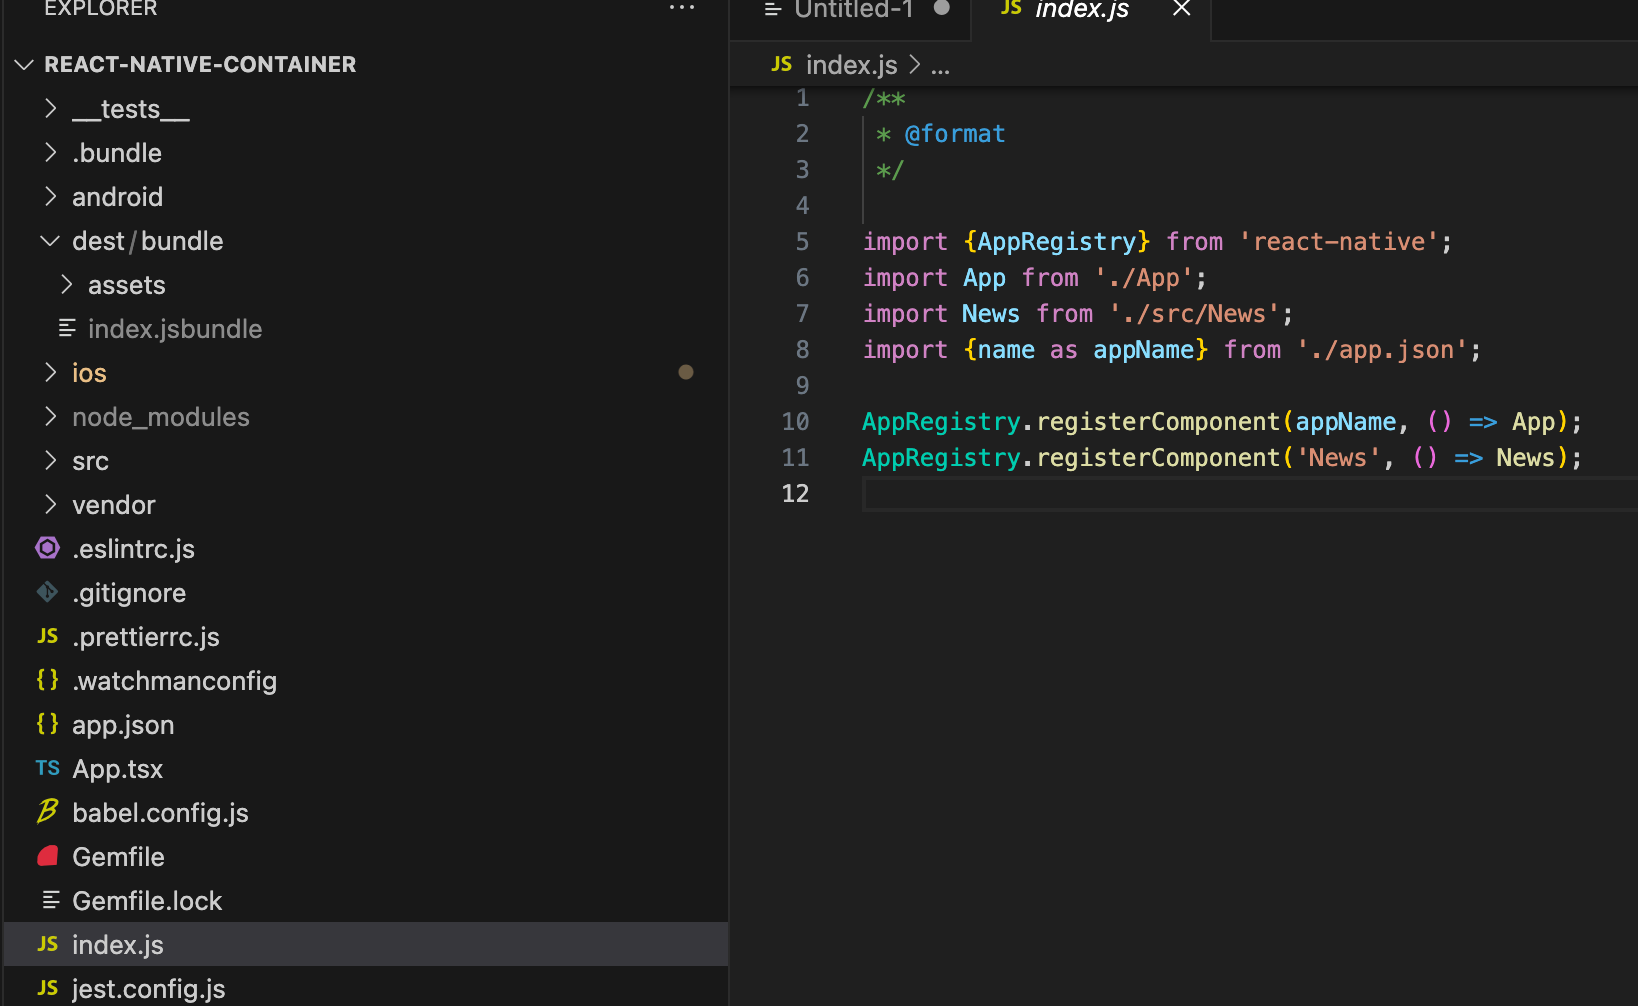Image resolution: width=1638 pixels, height=1006 pixels.
Task: Expand the node_modules folder
Action: tap(51, 416)
